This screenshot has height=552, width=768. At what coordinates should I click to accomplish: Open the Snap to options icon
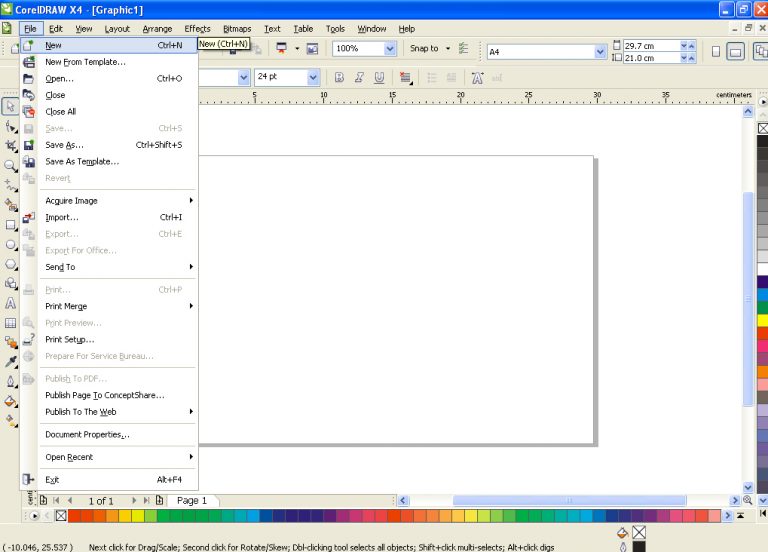463,48
